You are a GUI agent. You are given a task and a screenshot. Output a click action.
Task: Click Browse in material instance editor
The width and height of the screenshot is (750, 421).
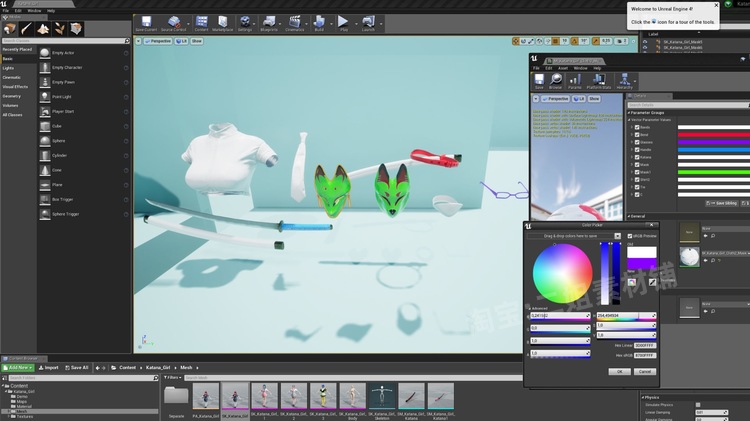[556, 81]
